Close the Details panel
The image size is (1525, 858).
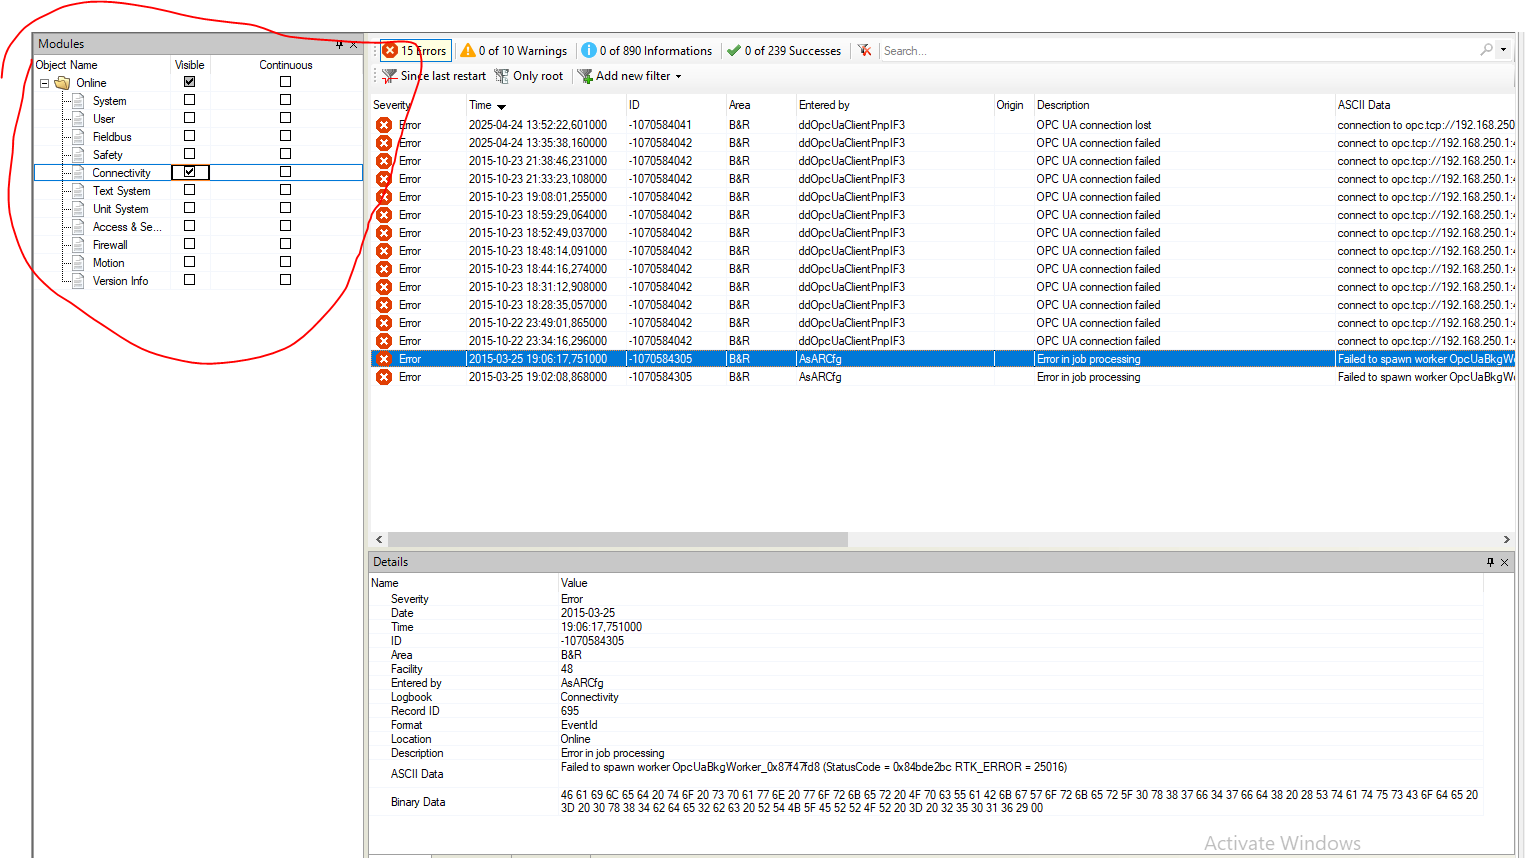coord(1504,562)
